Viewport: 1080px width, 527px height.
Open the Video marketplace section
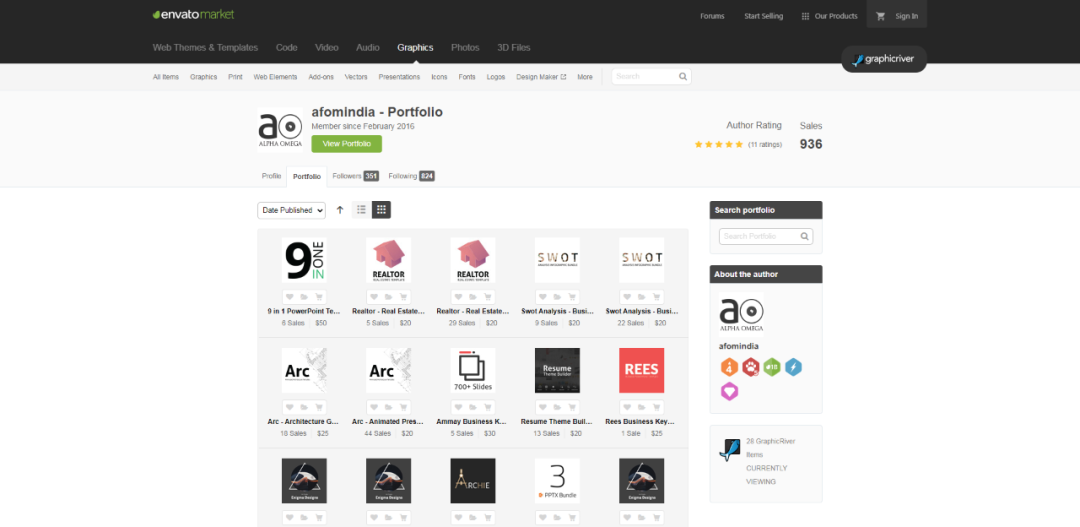326,48
